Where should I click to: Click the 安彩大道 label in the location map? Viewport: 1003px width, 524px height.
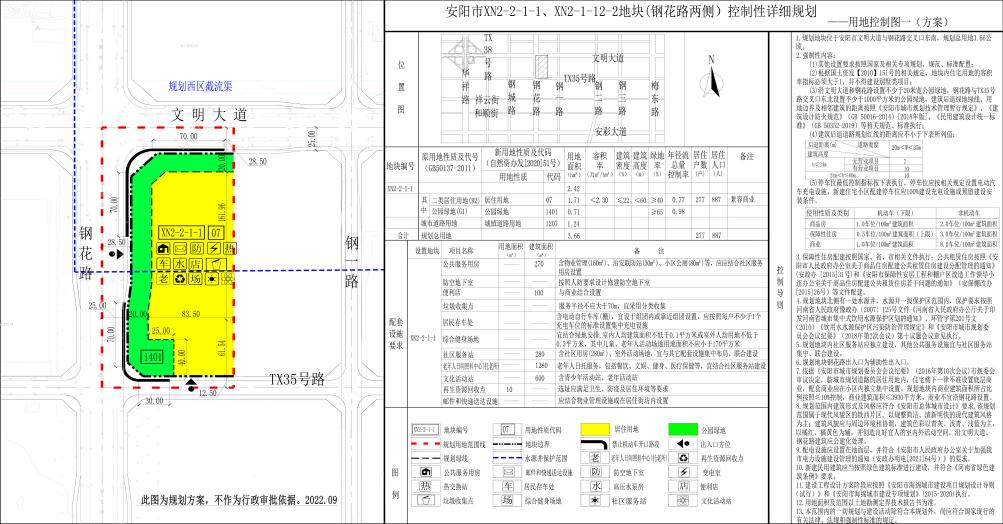pos(610,132)
